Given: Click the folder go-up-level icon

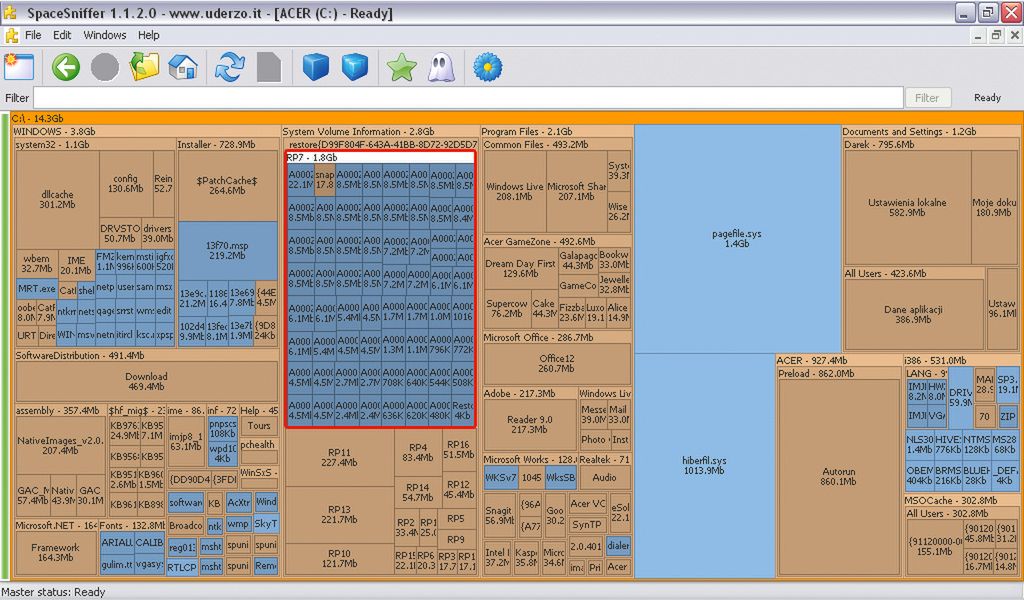Looking at the screenshot, I should point(145,67).
